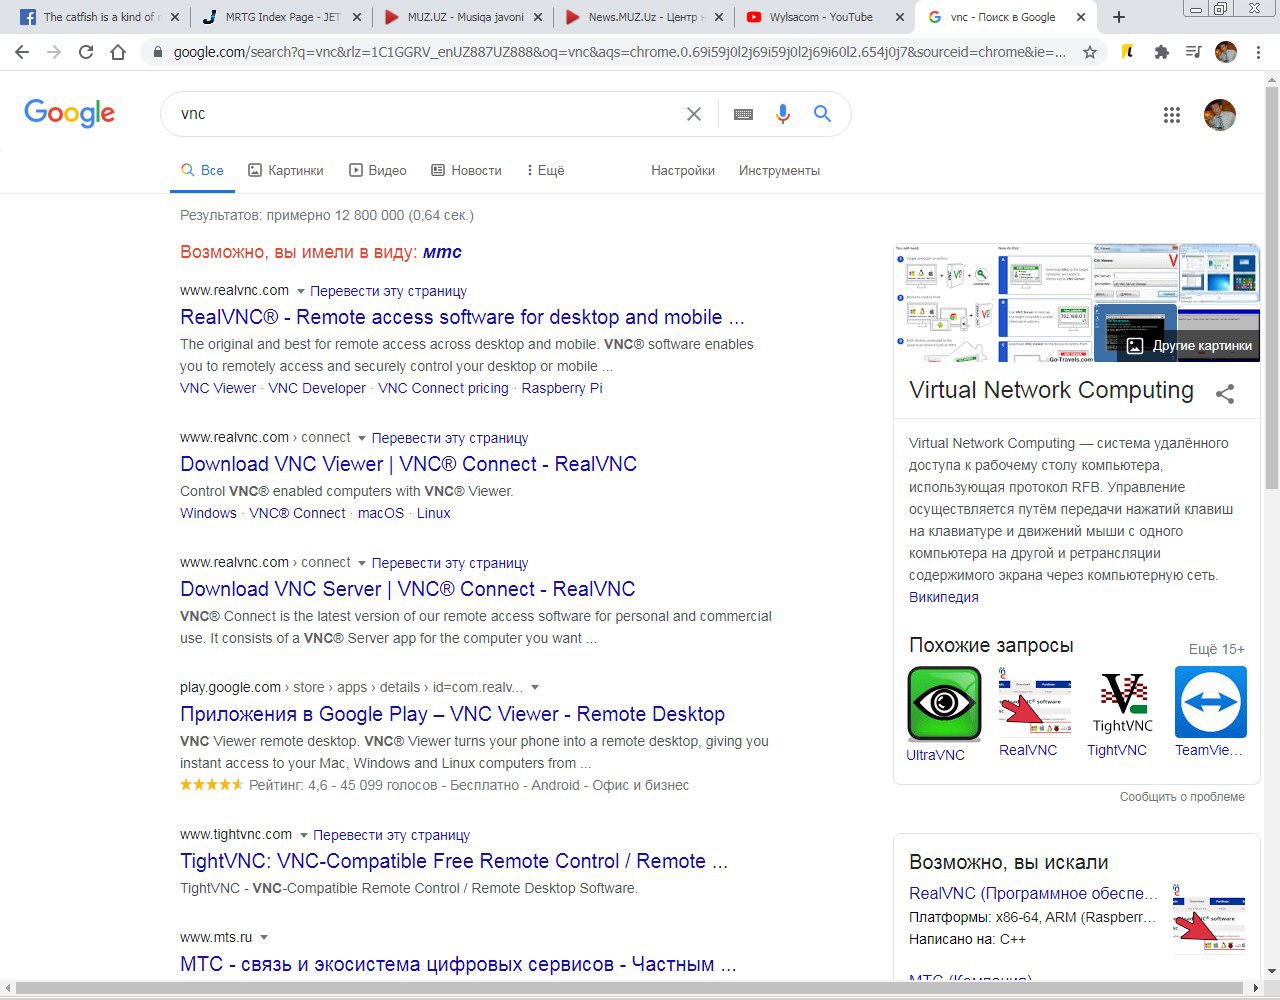Open the RealVNC related search thumbnail
The height and width of the screenshot is (1000, 1280).
(1034, 704)
